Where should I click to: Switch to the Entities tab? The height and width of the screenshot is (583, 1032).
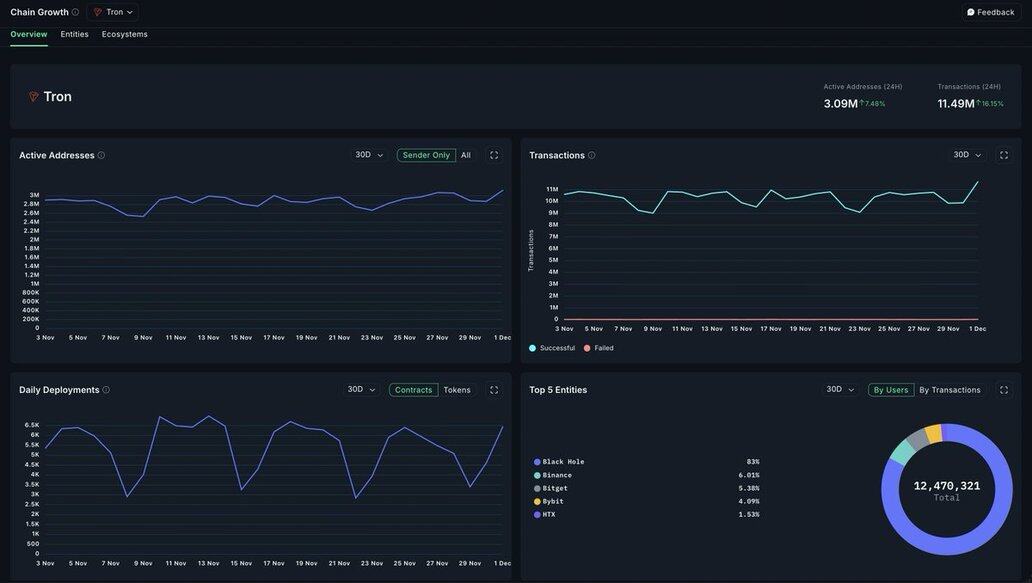pos(74,34)
